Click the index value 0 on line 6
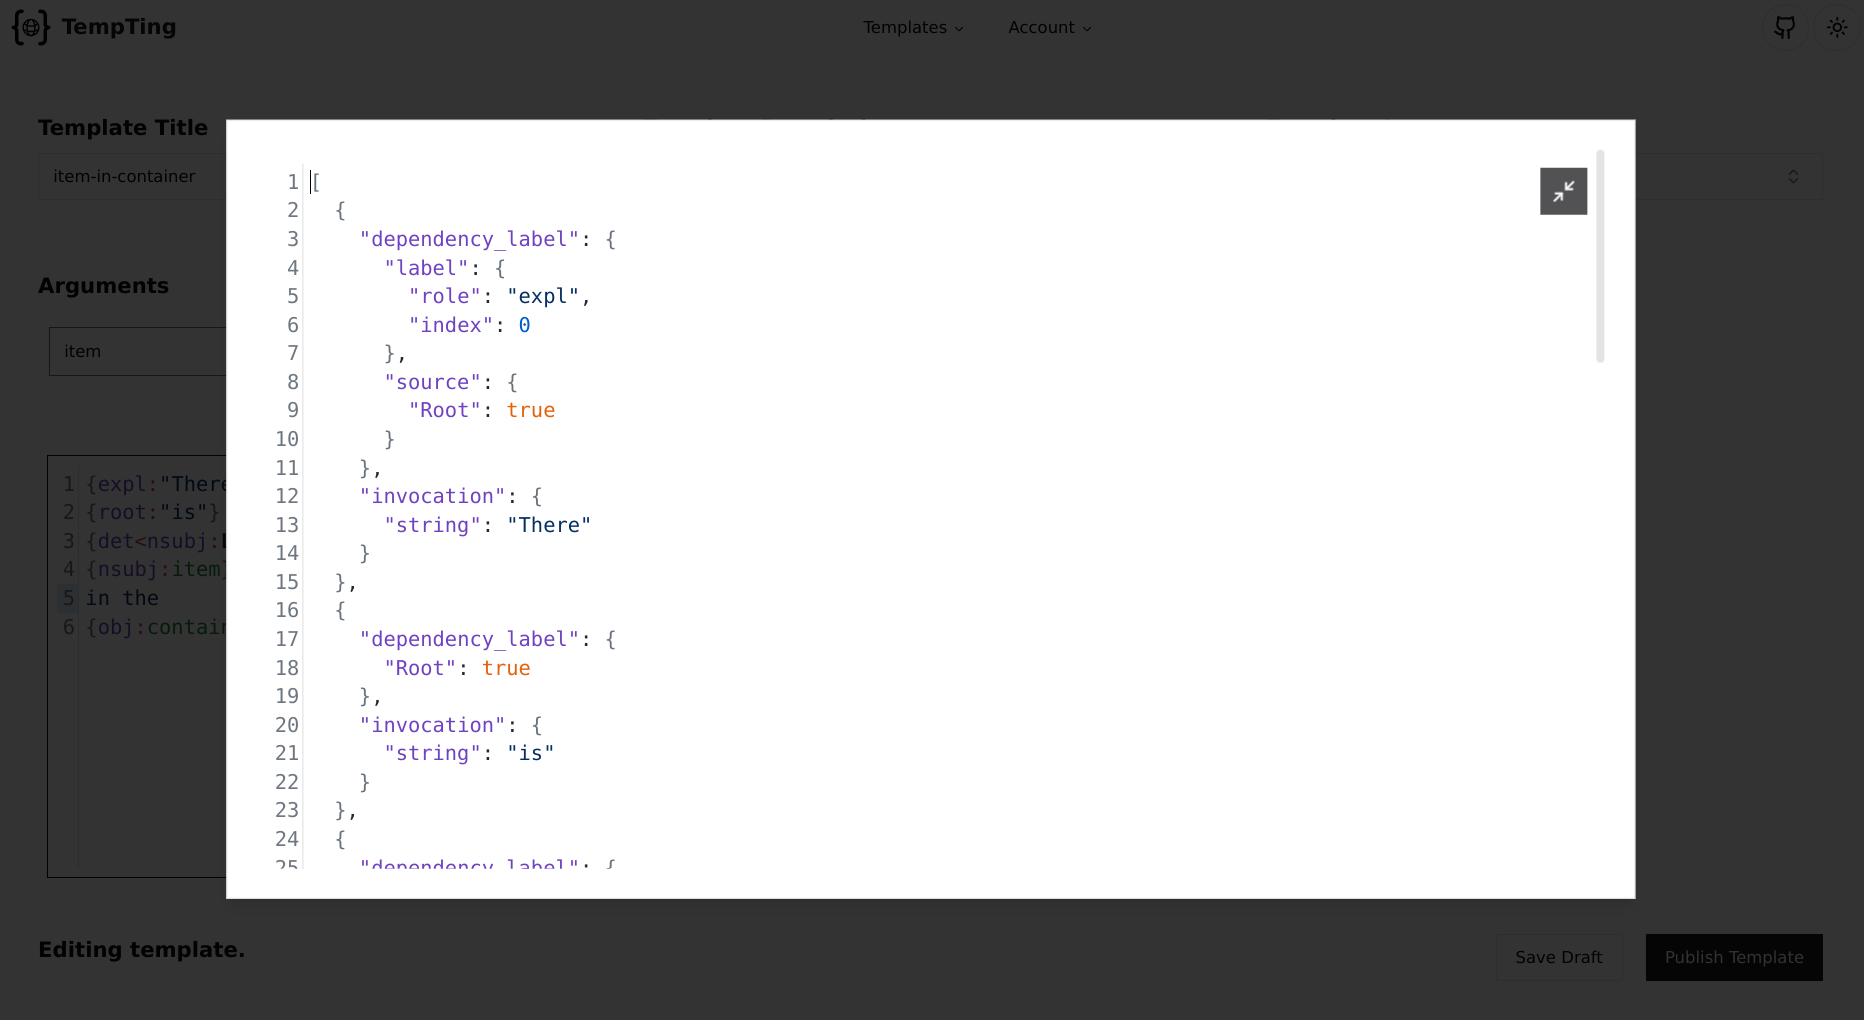 524,325
